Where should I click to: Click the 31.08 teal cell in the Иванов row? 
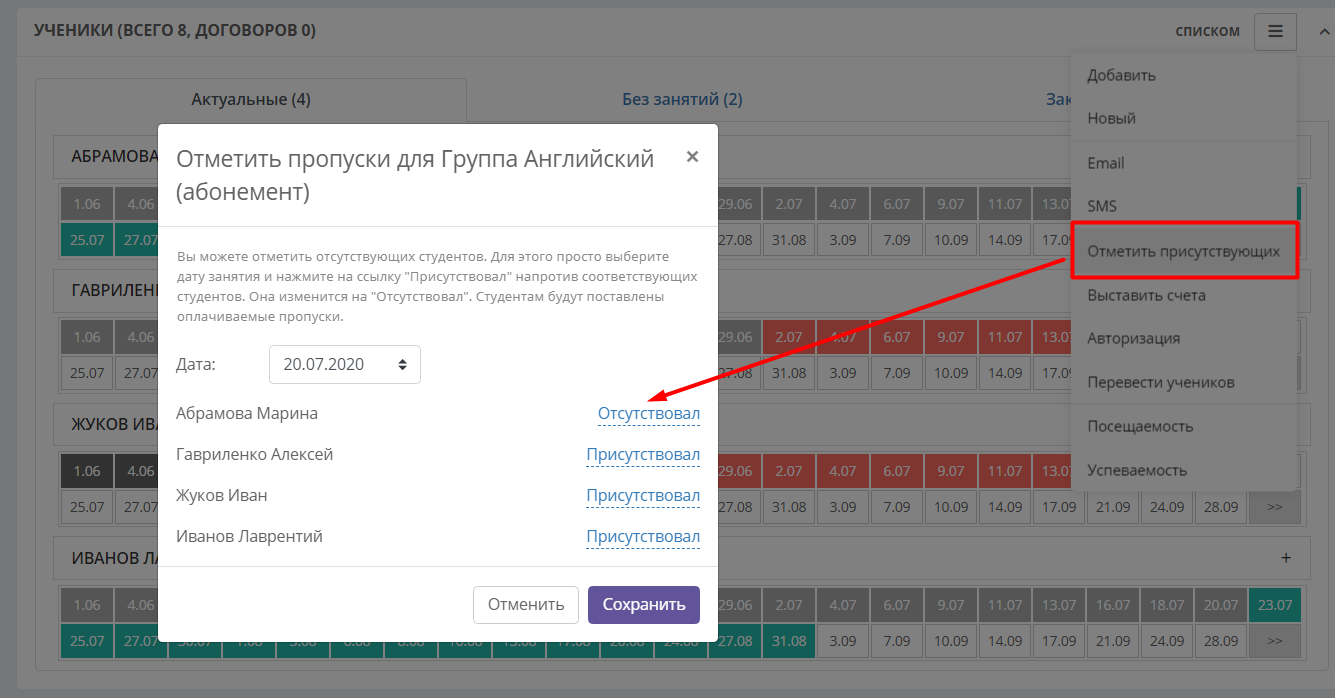coord(789,641)
